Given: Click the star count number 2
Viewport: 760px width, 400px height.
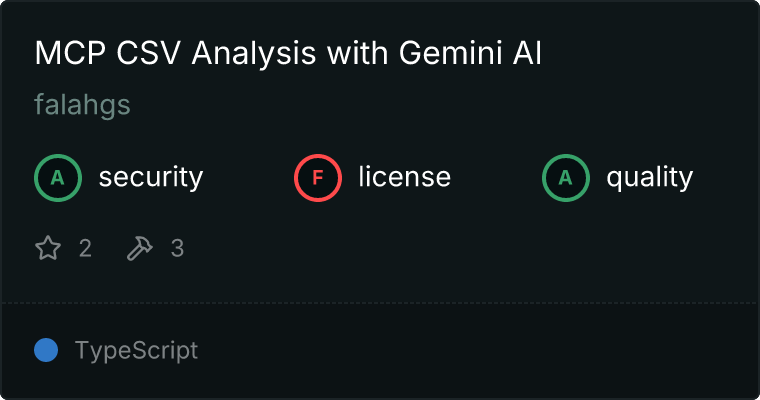Looking at the screenshot, I should (x=85, y=248).
